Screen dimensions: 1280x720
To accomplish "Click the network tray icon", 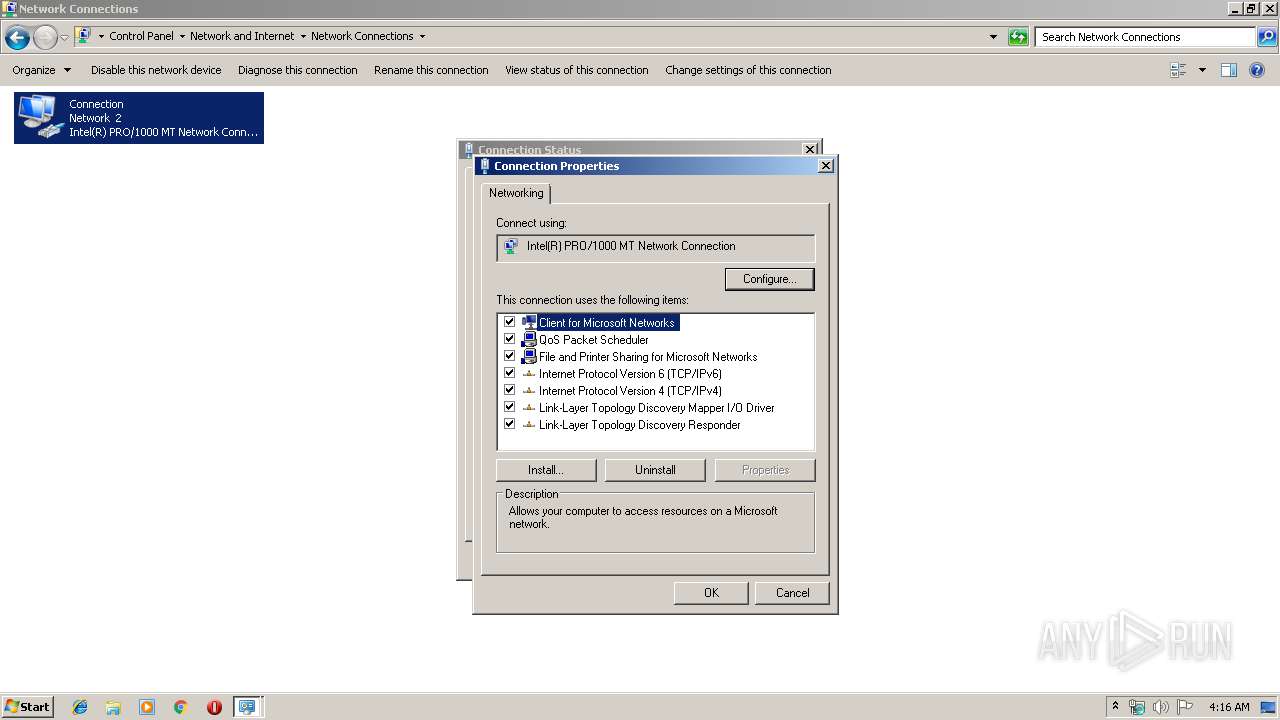I will 1137,707.
